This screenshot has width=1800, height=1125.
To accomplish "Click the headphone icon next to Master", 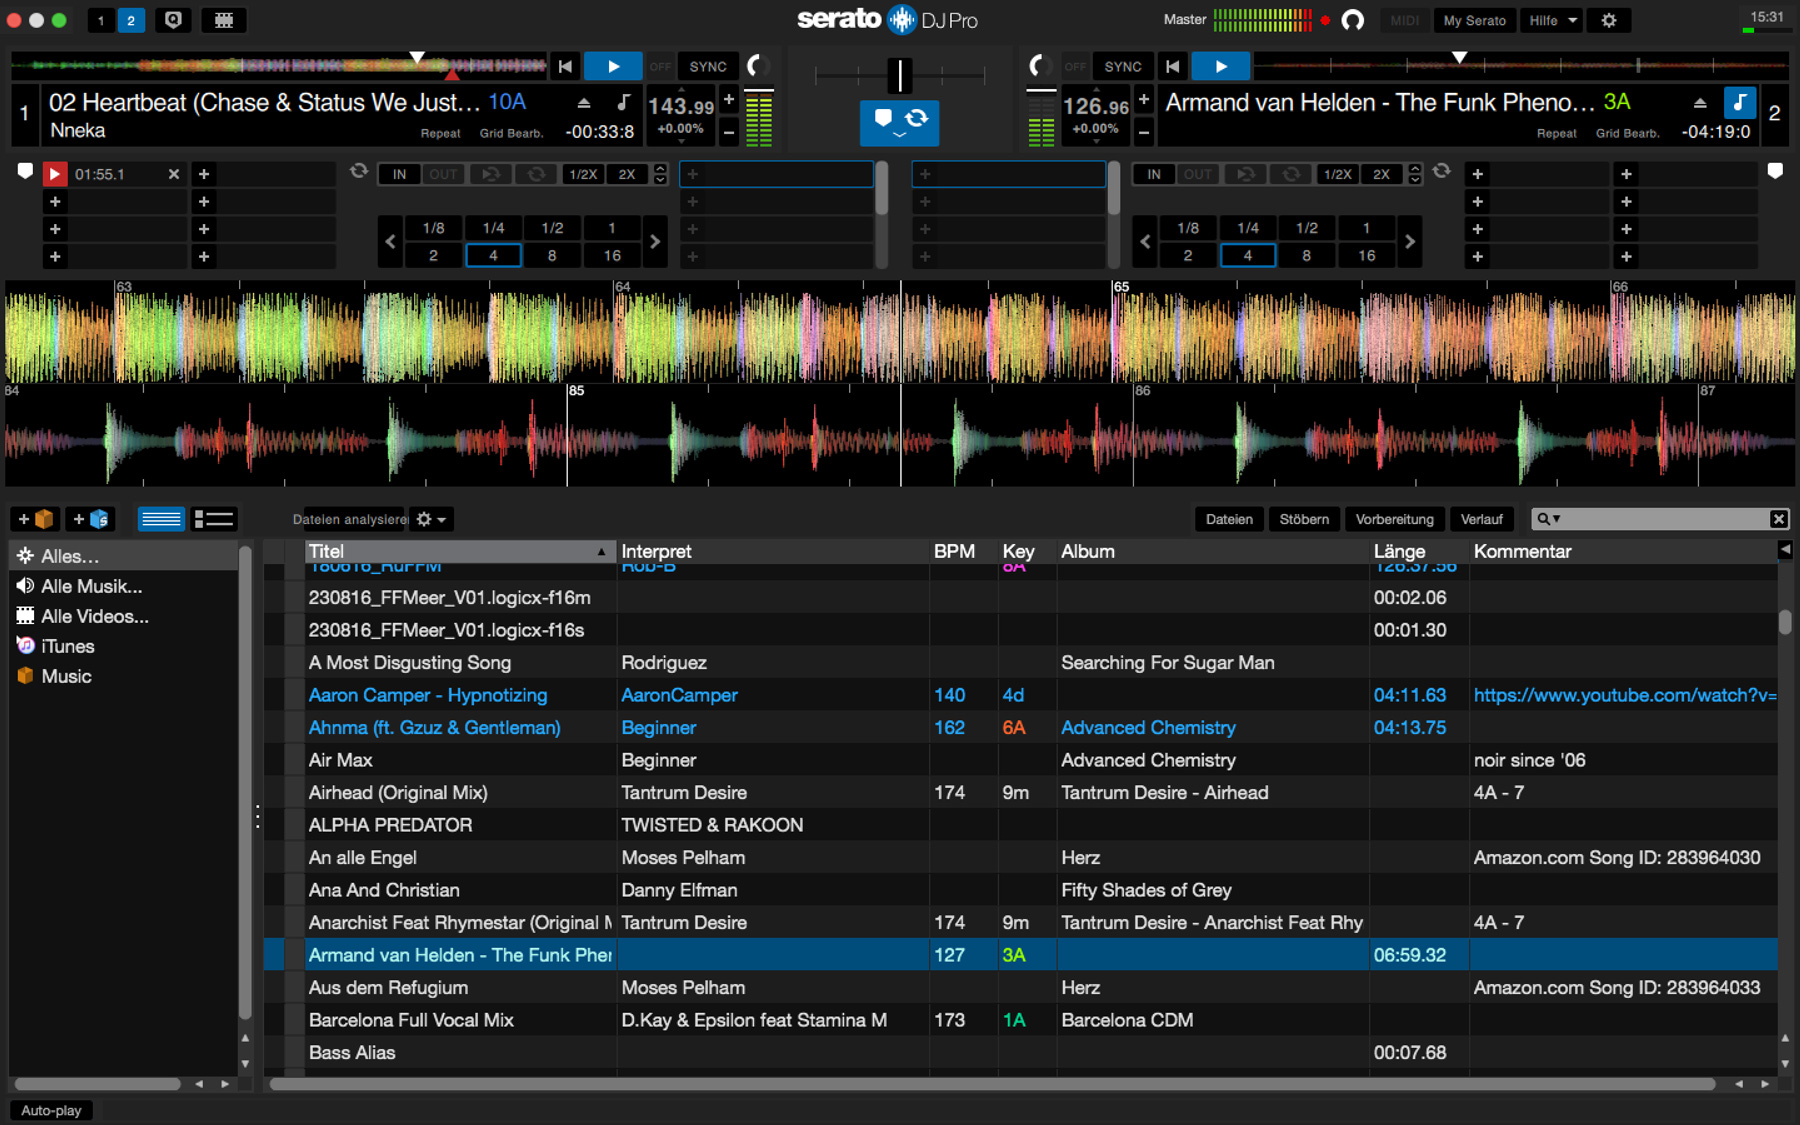I will (1352, 20).
